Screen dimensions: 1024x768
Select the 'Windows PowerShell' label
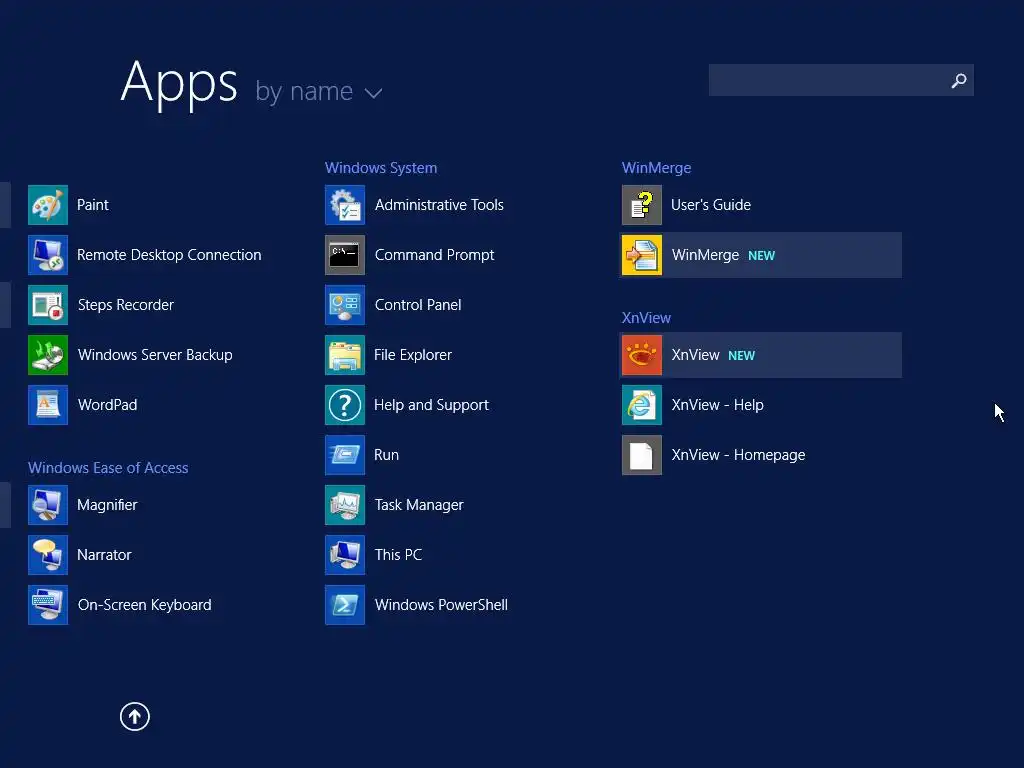pos(441,605)
